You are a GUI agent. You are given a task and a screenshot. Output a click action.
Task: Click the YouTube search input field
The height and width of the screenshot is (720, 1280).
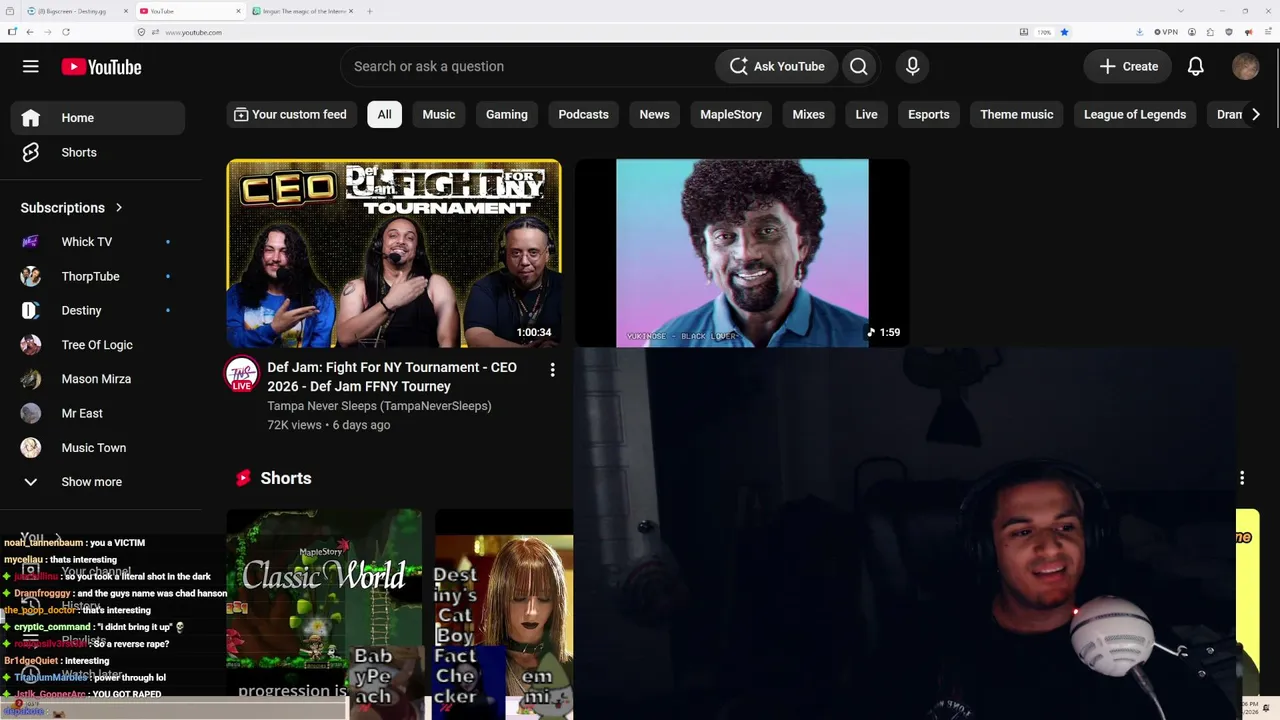[528, 66]
